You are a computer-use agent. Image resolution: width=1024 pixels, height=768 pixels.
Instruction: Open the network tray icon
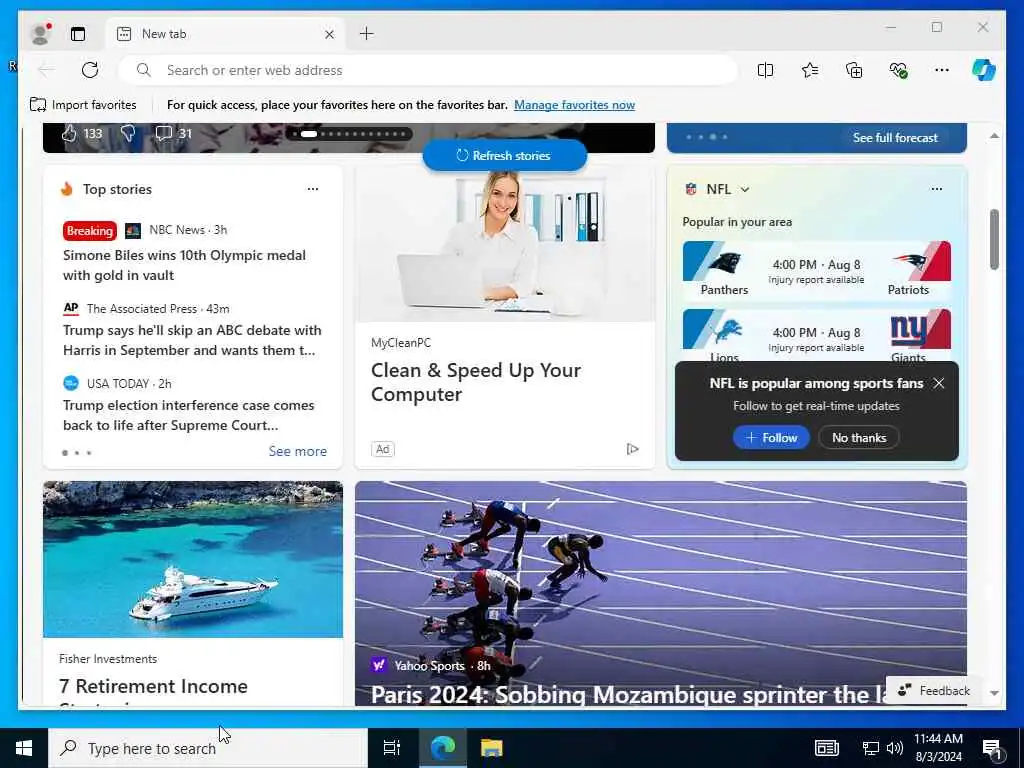point(871,748)
